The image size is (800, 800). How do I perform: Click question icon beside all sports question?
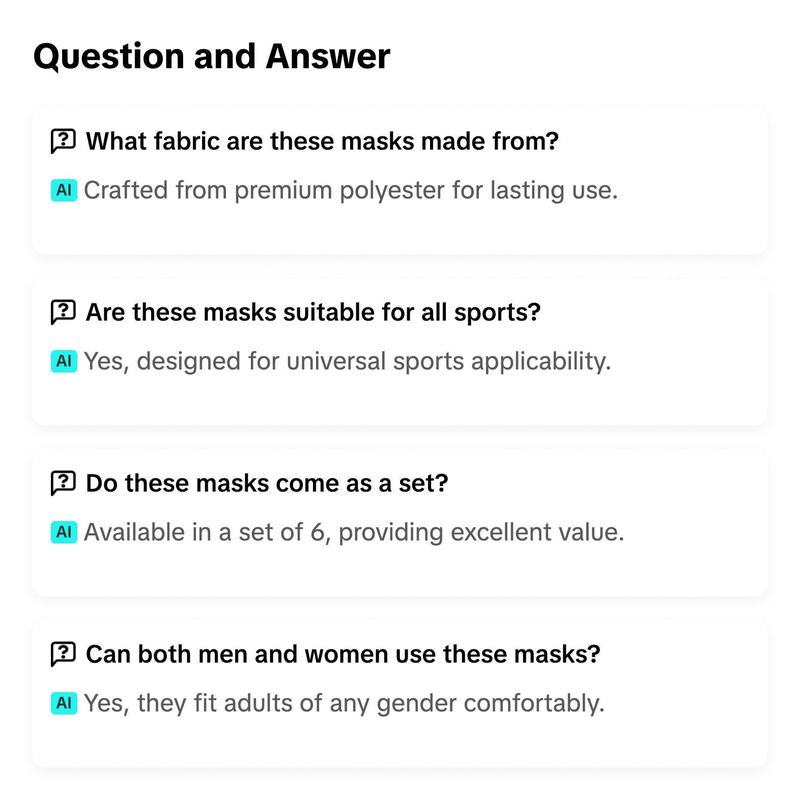coord(63,312)
